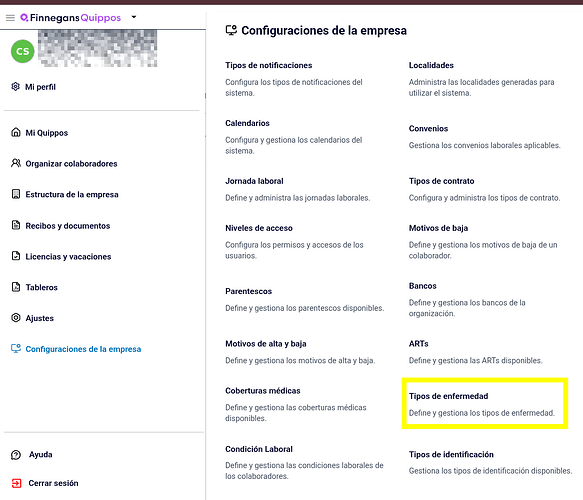Click the green CS user avatar
Viewport: 583px width, 500px height.
[x=23, y=51]
